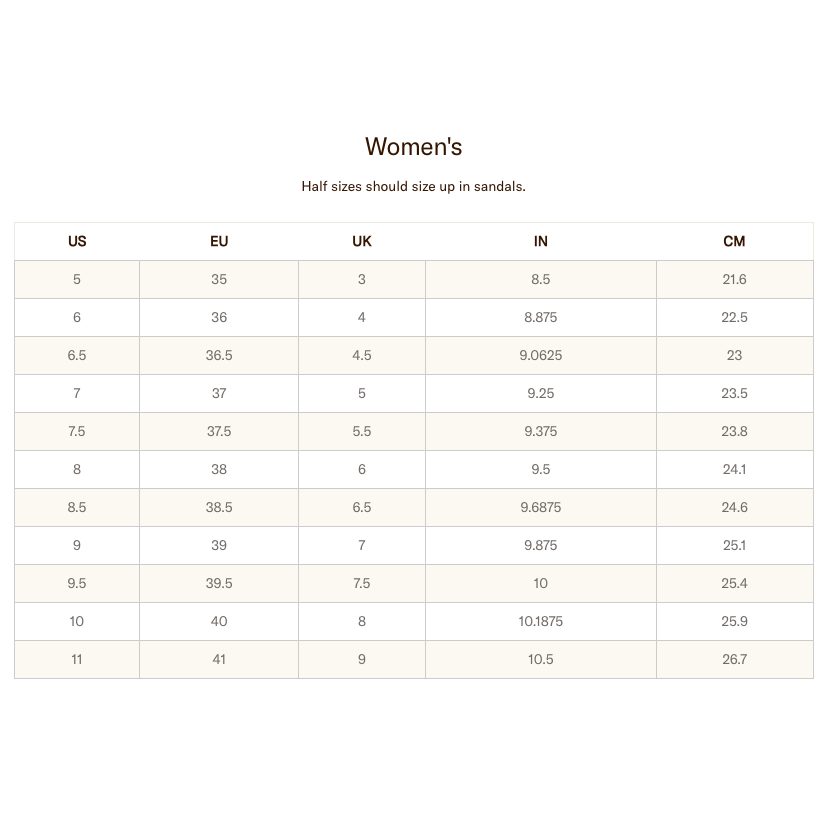
Task: Select the US size 8 cell
Action: coord(77,469)
